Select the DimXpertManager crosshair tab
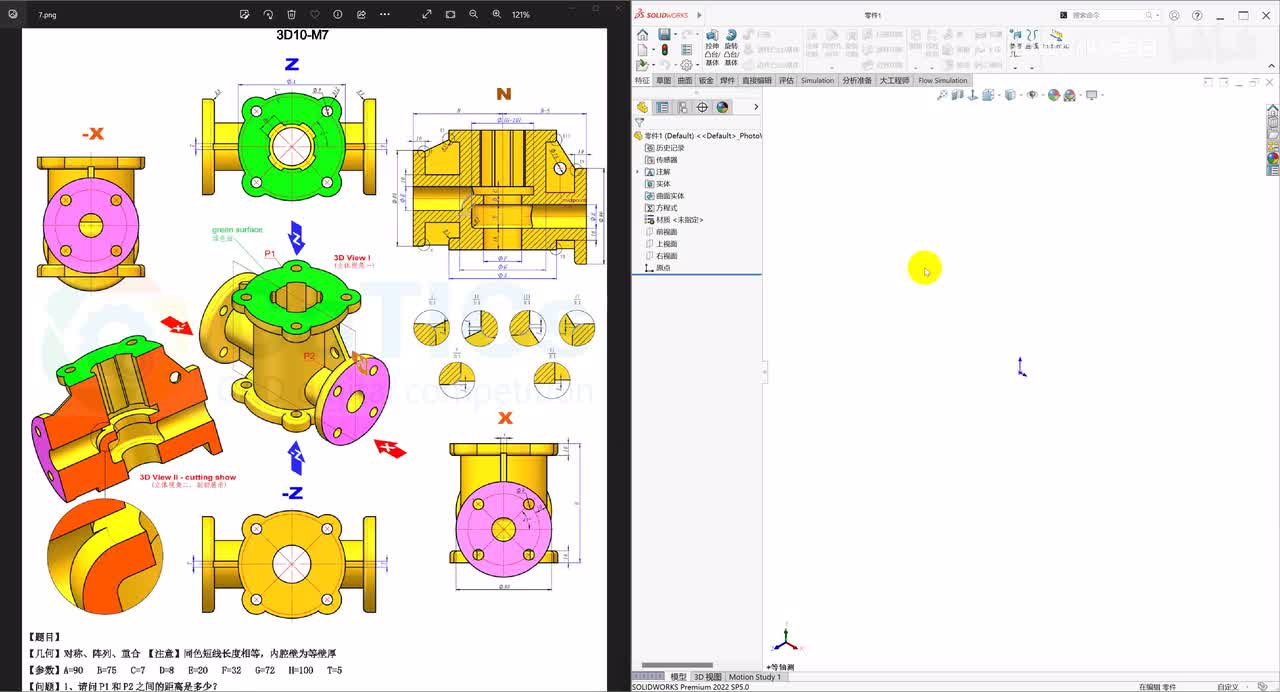This screenshot has height=692, width=1280. (x=702, y=107)
